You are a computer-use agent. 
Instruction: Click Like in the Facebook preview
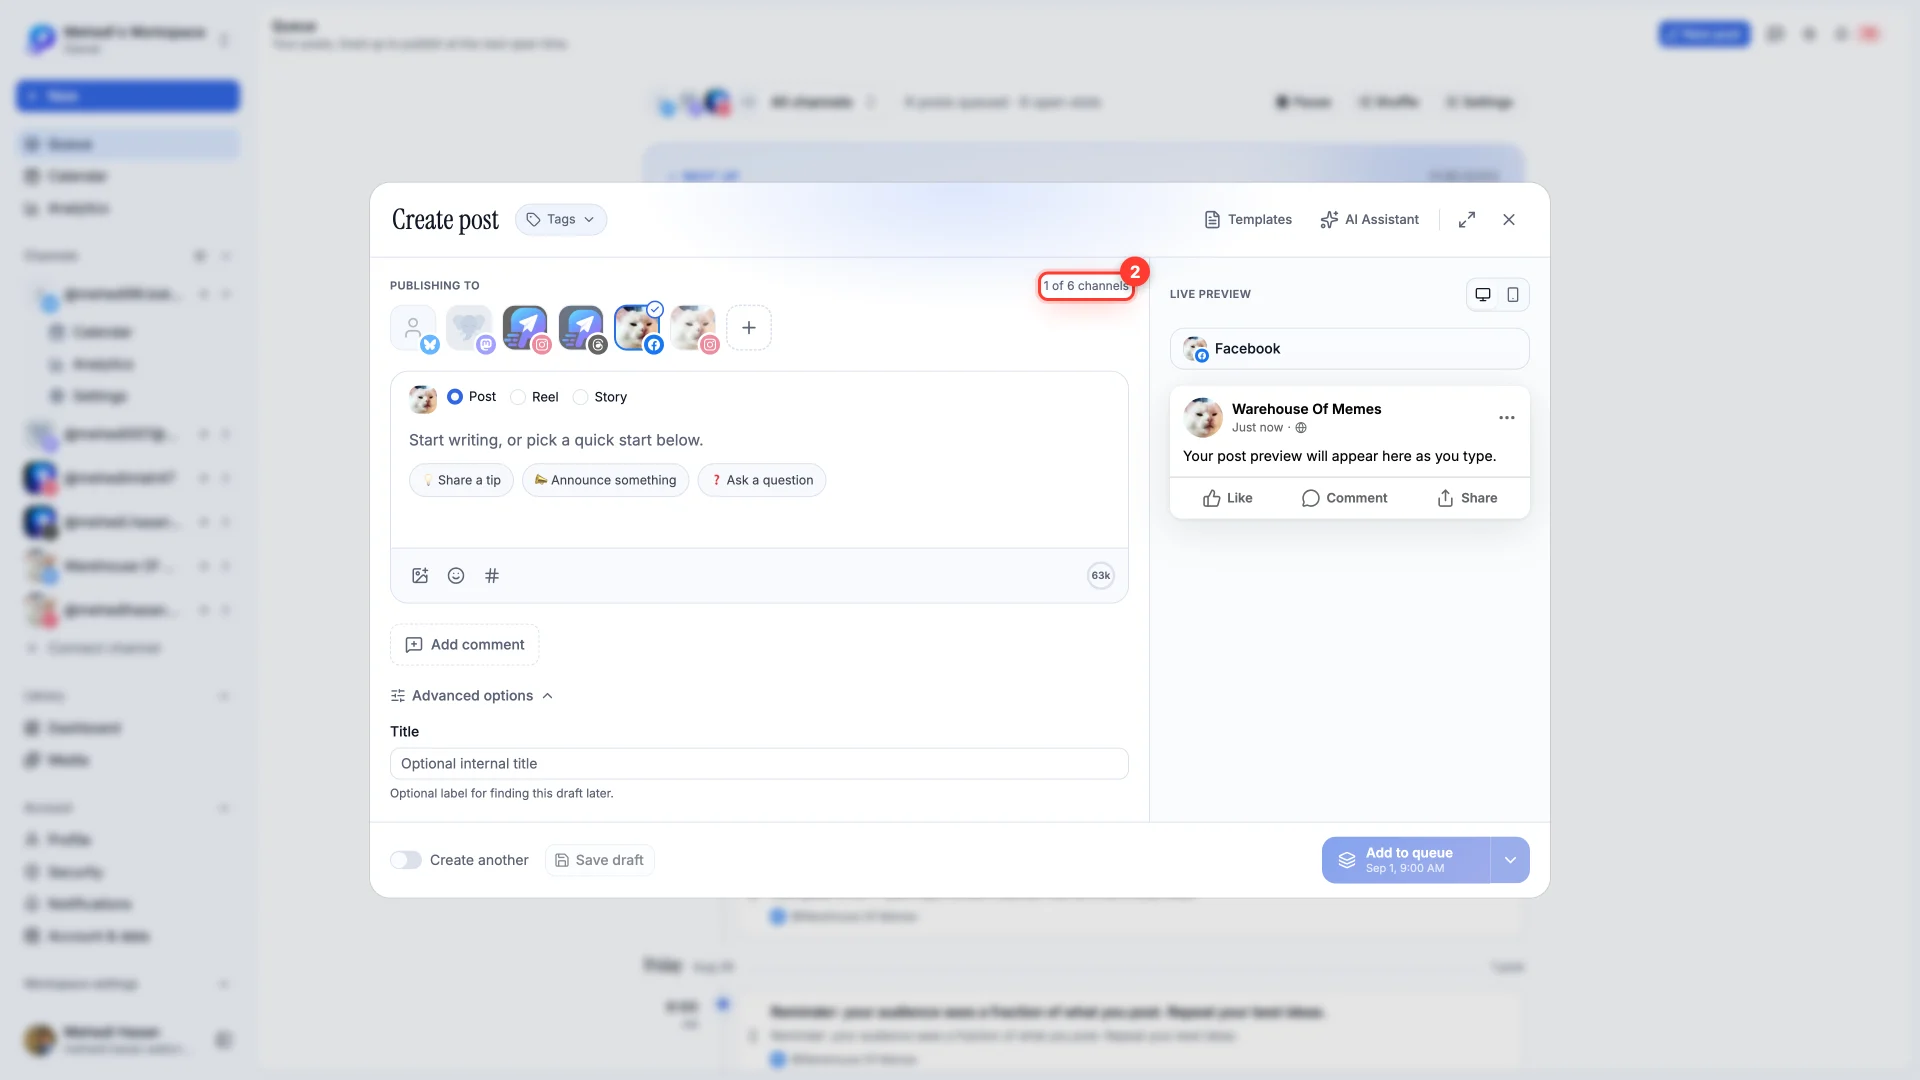click(1227, 498)
